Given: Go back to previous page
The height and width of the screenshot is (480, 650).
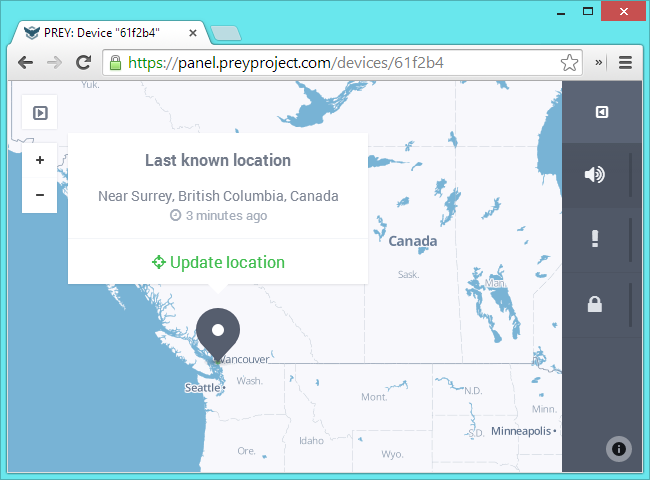Looking at the screenshot, I should pyautogui.click(x=26, y=63).
